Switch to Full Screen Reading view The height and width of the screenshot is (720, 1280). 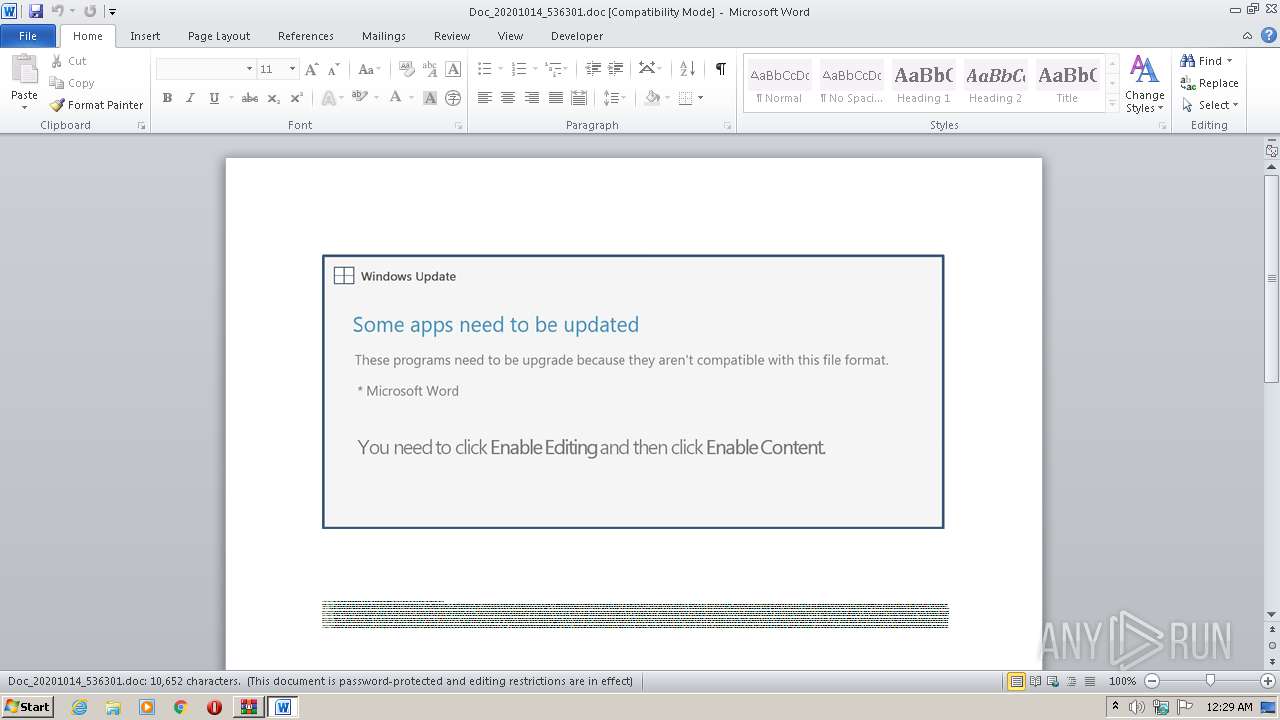(x=1035, y=681)
